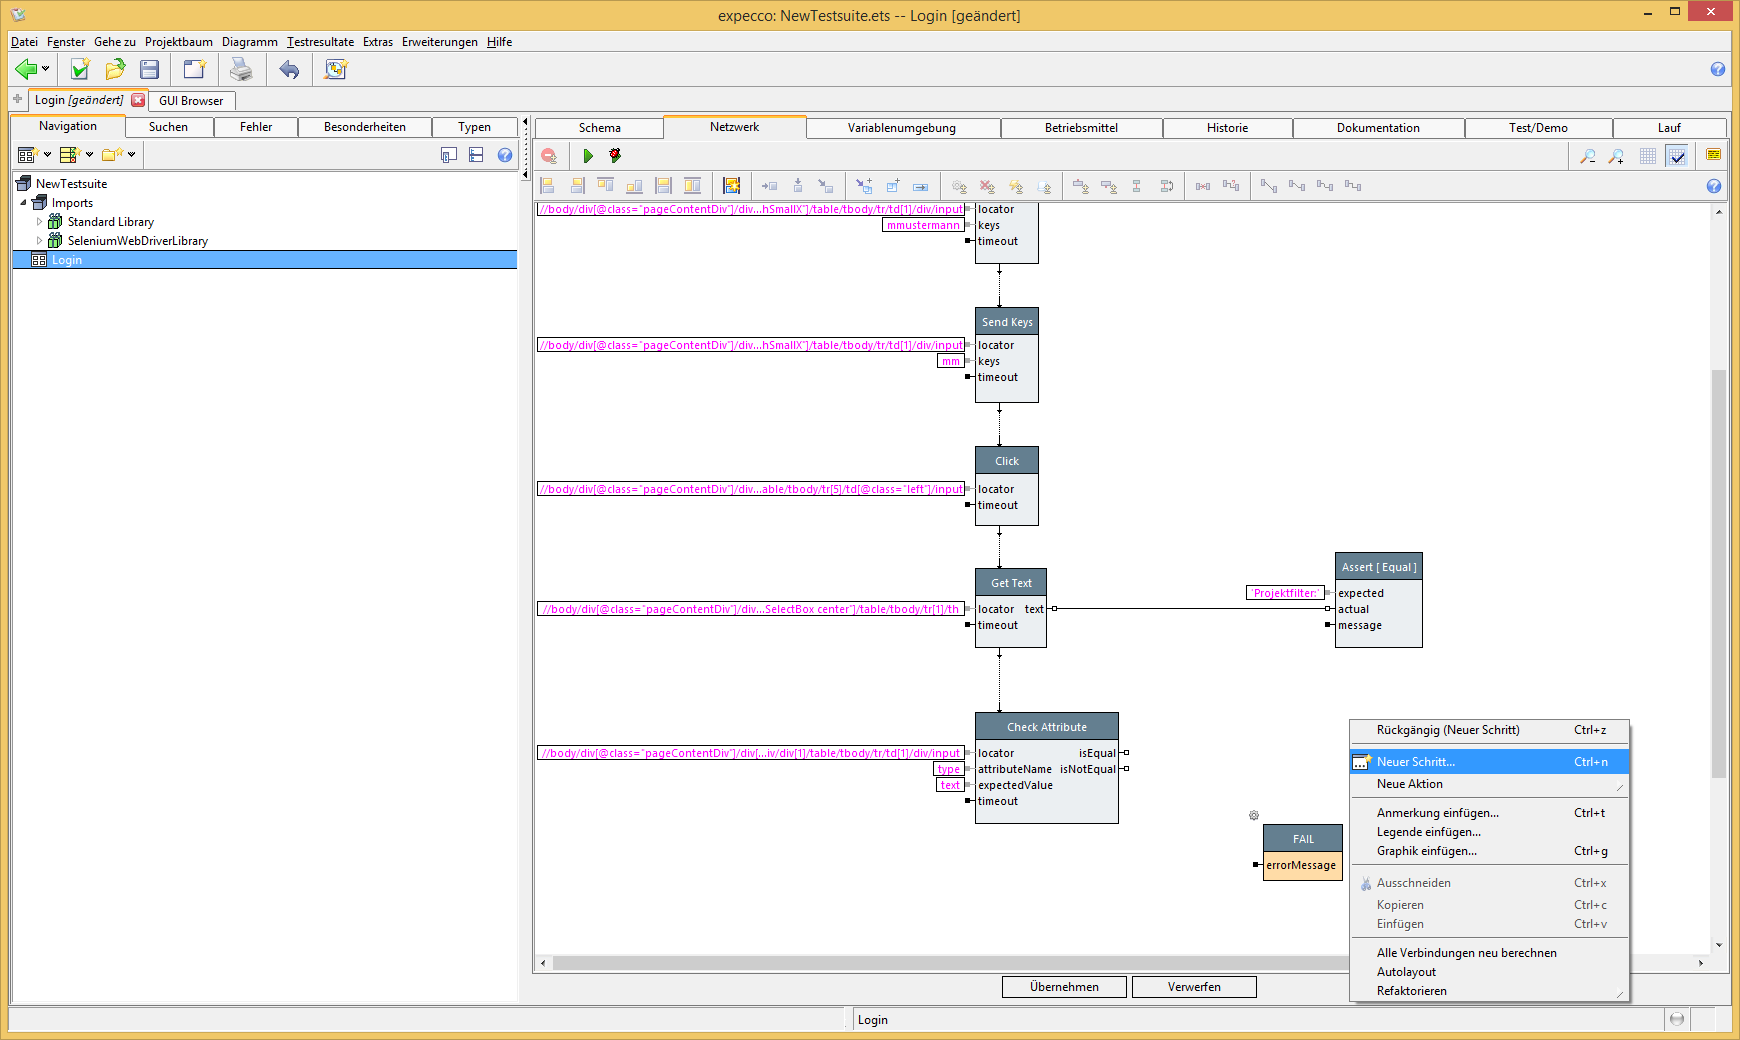This screenshot has height=1040, width=1740.
Task: Toggle the grid display in diagram
Action: tap(1648, 156)
